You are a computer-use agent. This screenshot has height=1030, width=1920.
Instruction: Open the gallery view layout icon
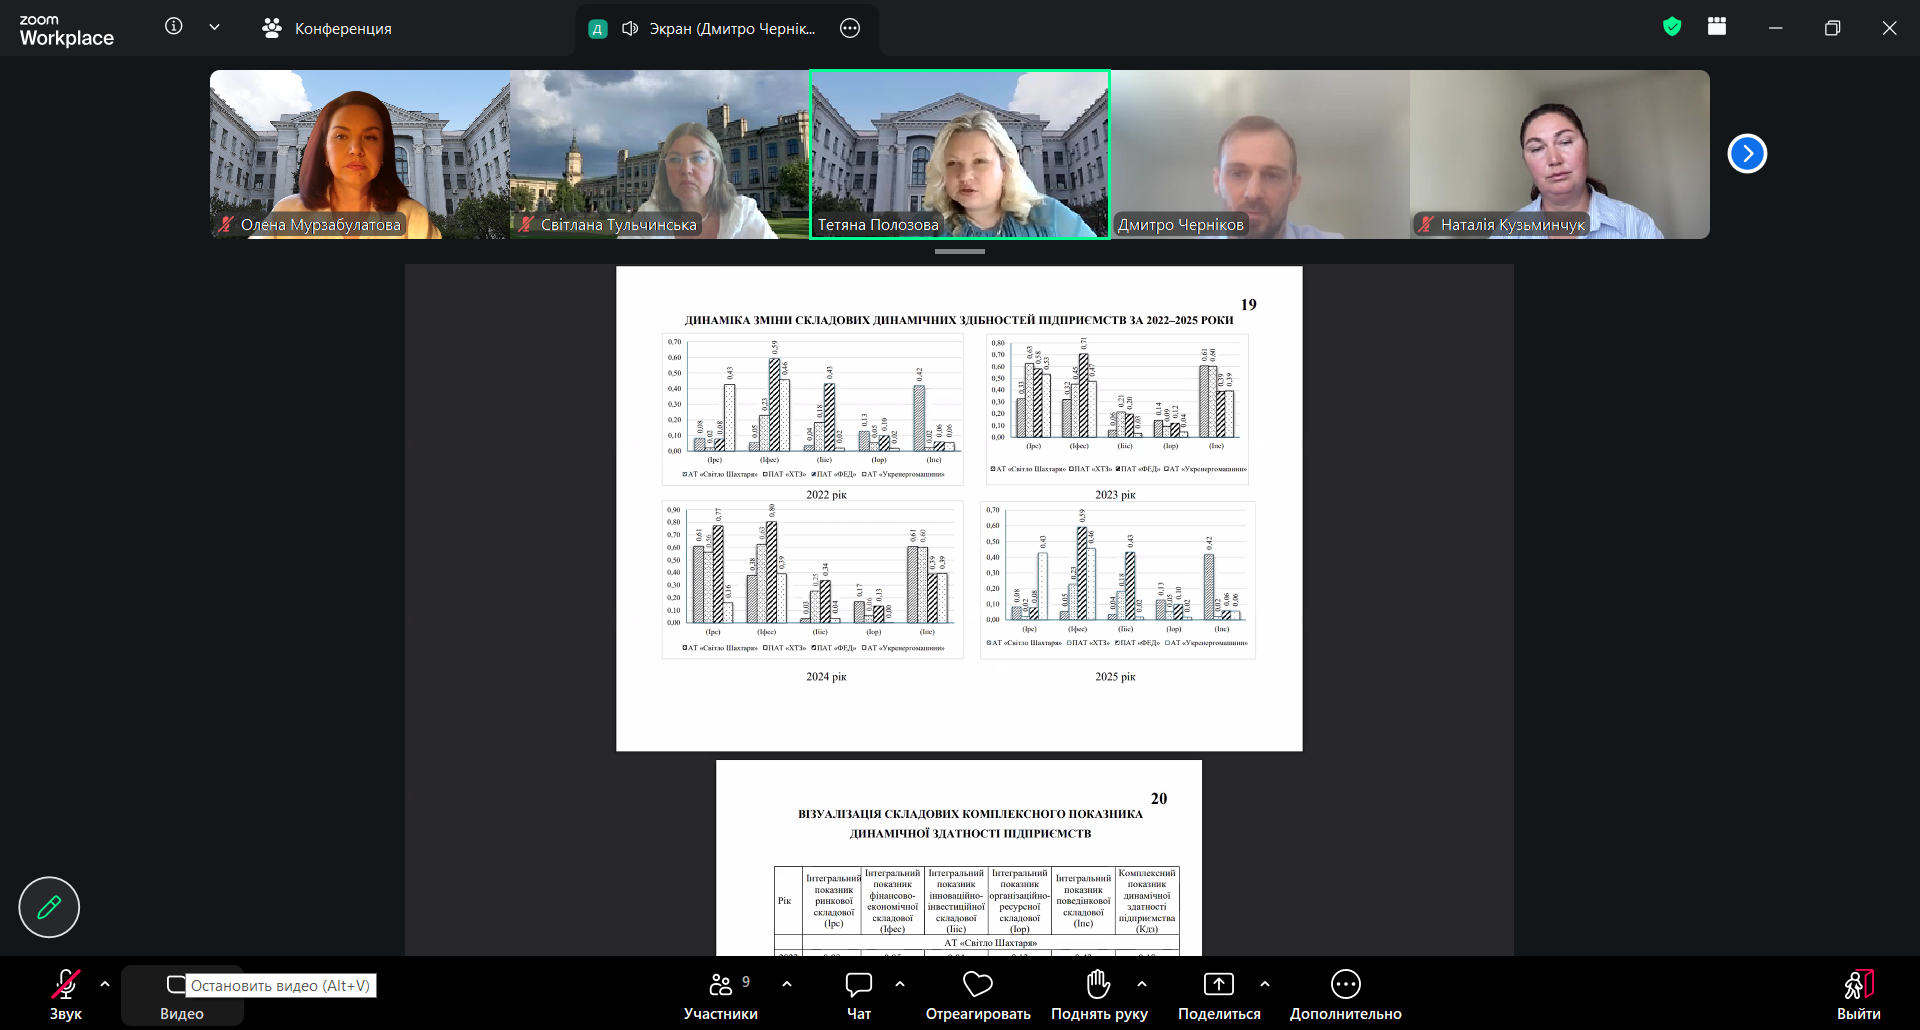(x=1717, y=27)
